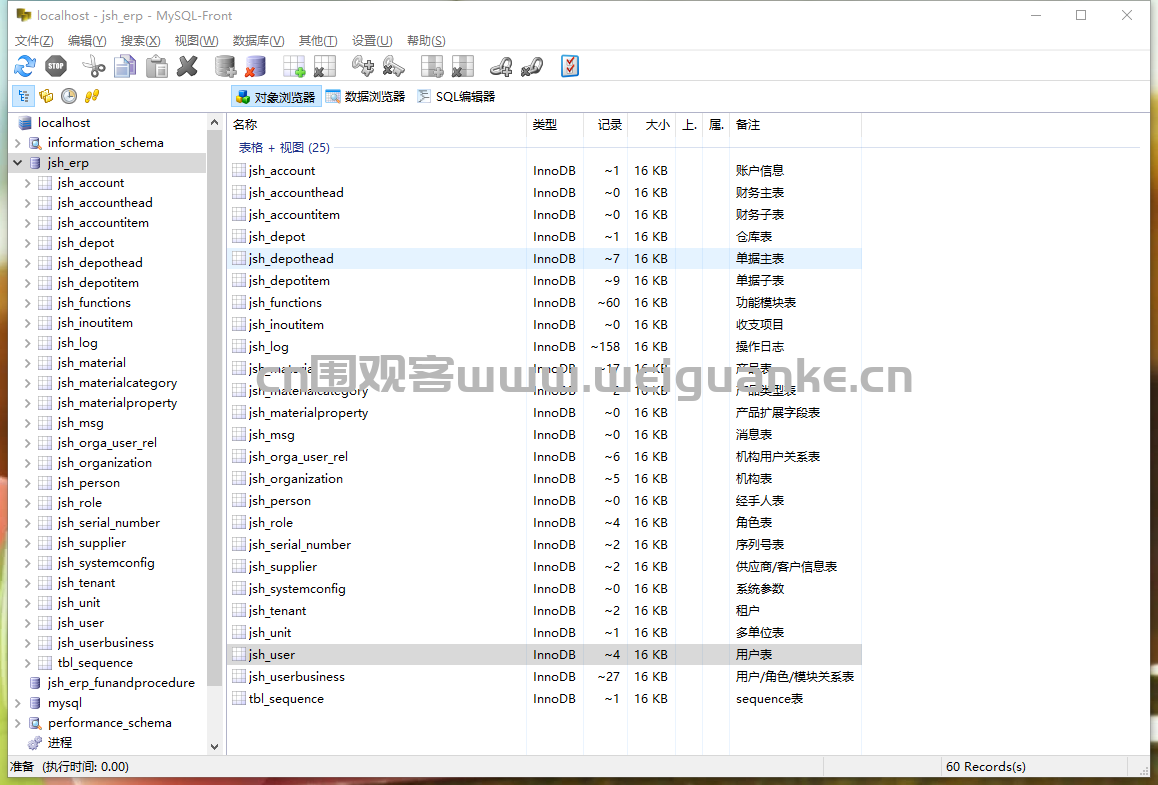Select localhost in the tree
1158x785 pixels.
pyautogui.click(x=64, y=123)
